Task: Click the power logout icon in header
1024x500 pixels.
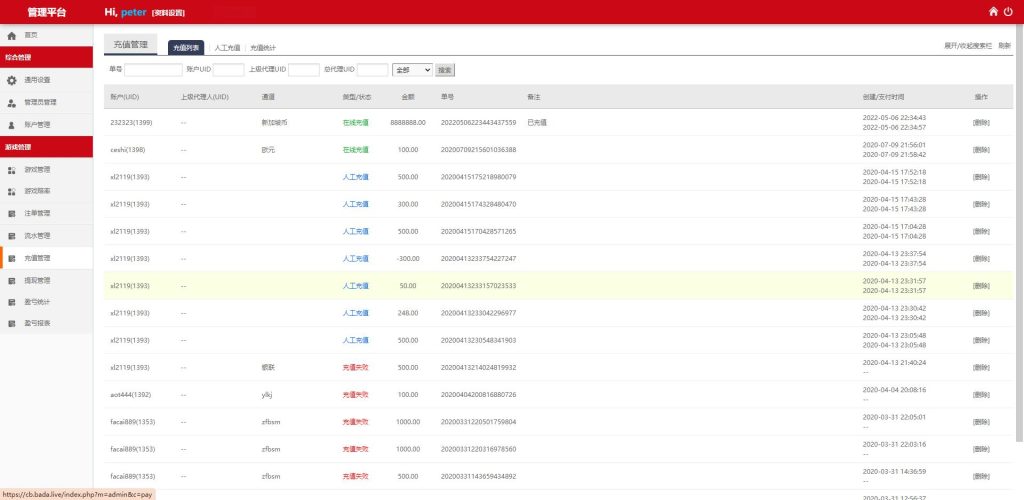Action: [1008, 12]
